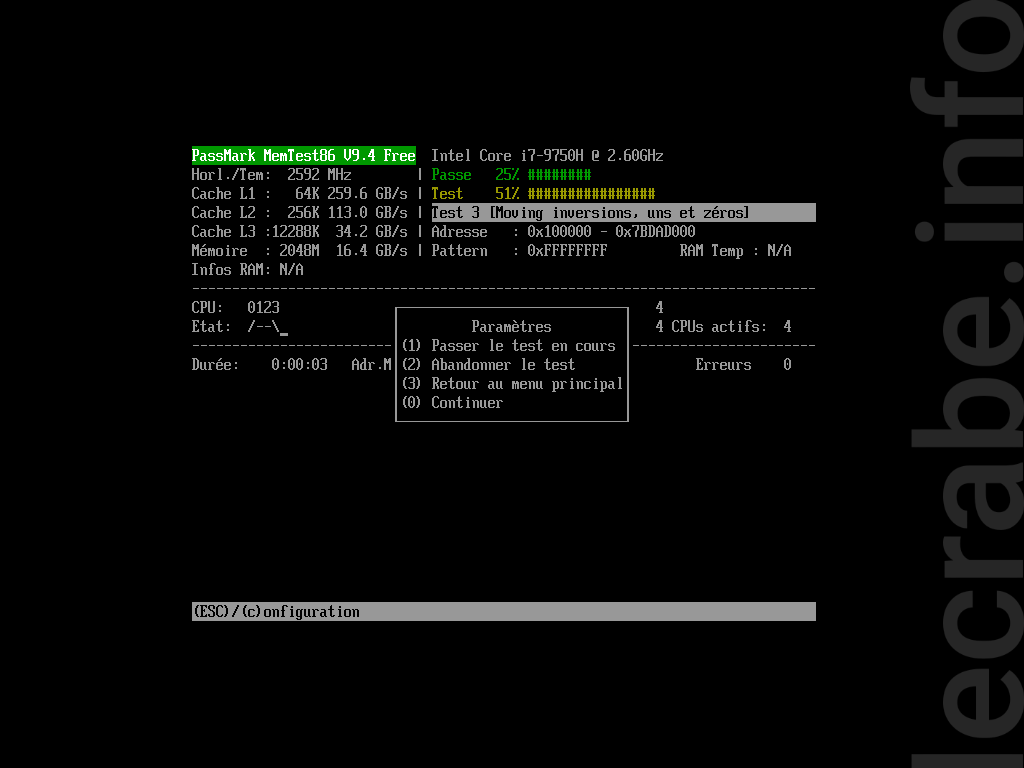Viewport: 1024px width, 768px height.
Task: Click the yellow Test 51% progress bar
Action: tap(543, 193)
